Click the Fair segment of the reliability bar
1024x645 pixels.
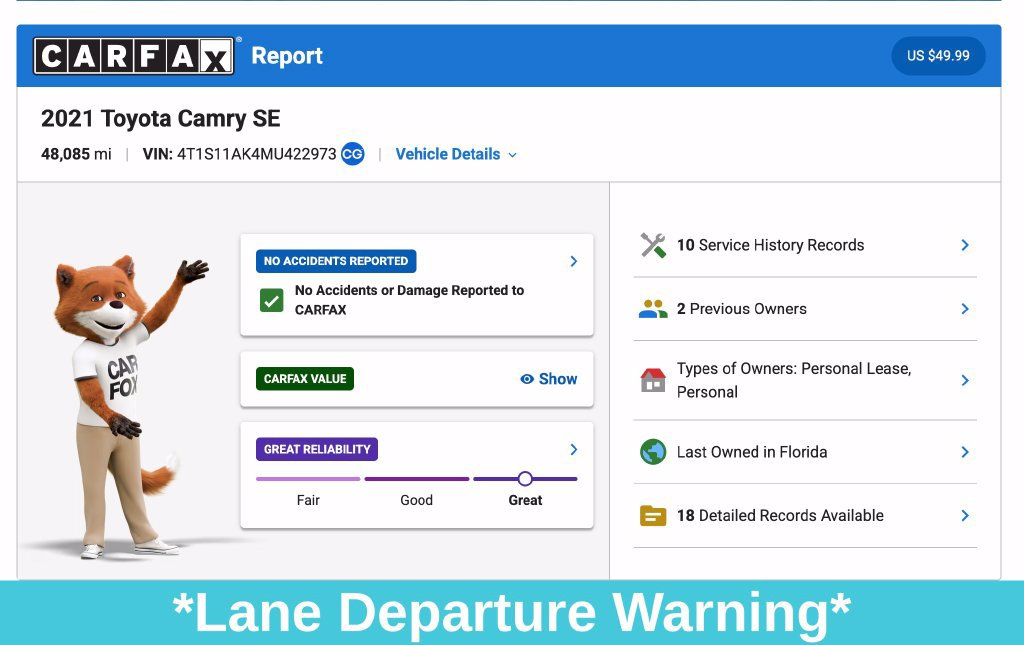(x=308, y=479)
